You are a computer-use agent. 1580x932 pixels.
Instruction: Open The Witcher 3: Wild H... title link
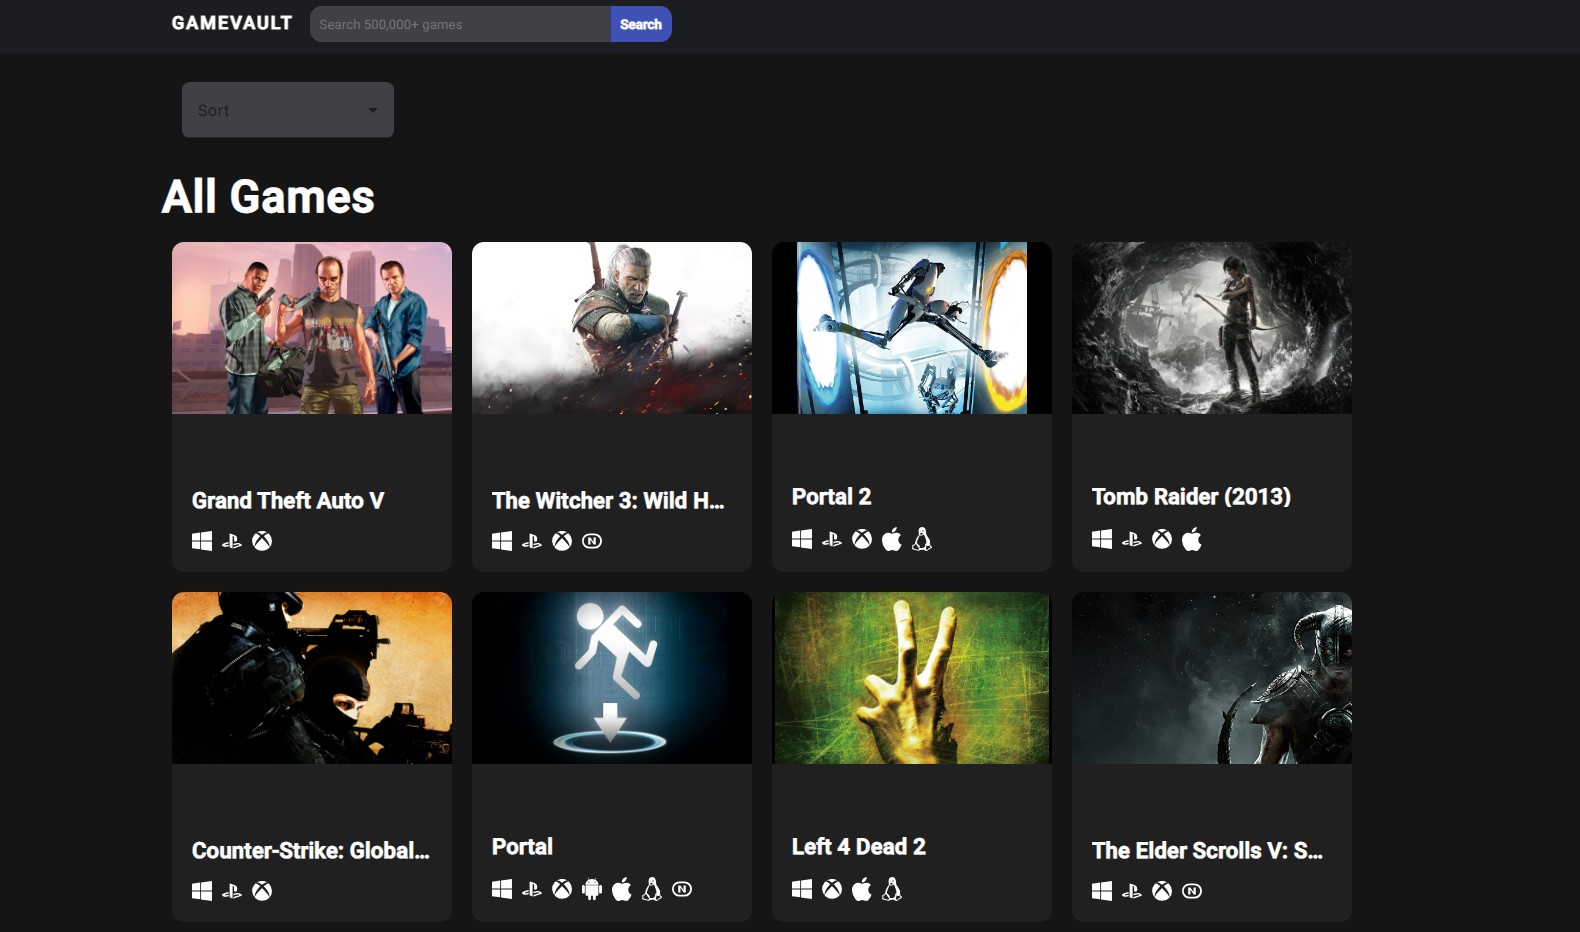tap(608, 501)
